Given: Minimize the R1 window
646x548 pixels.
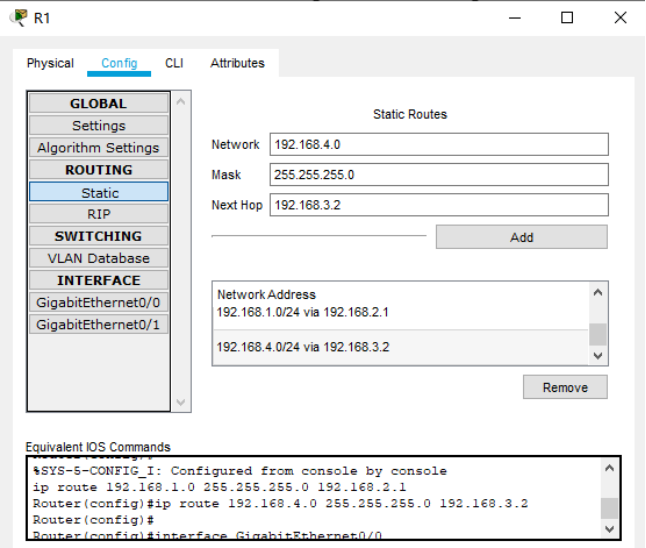Looking at the screenshot, I should point(515,18).
